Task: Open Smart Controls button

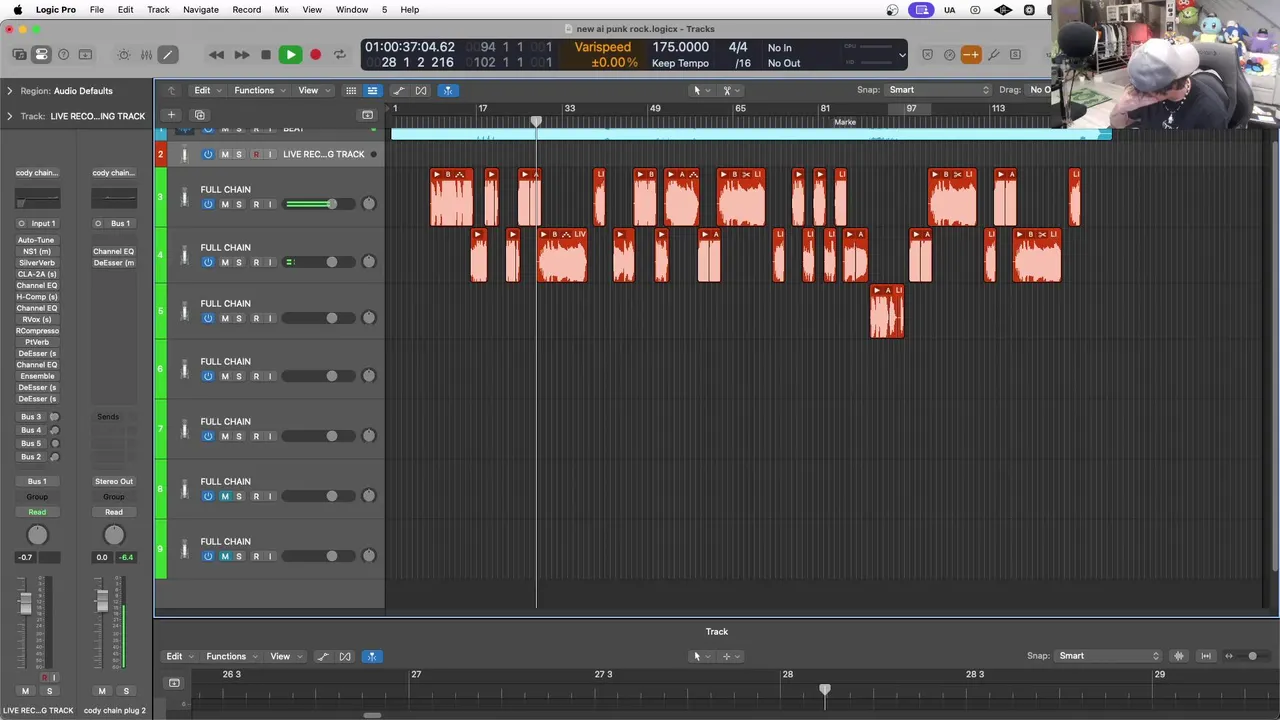Action: coord(124,55)
